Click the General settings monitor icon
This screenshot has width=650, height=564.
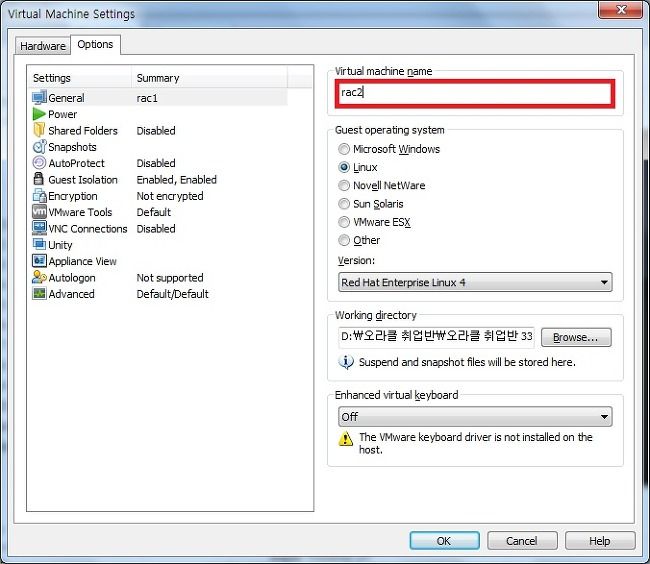click(39, 98)
